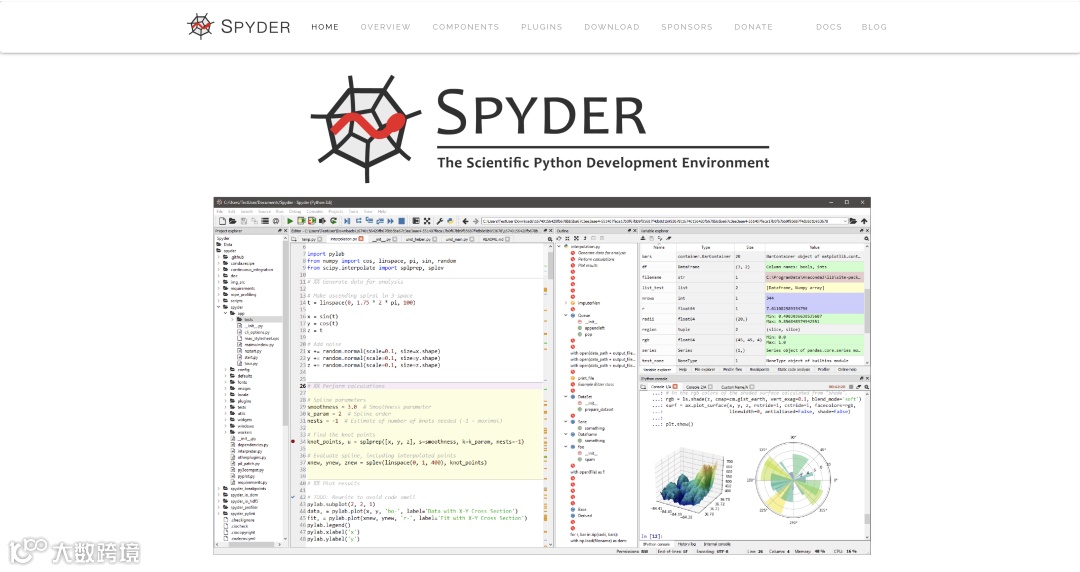Click the polar bar chart in console

point(793,480)
